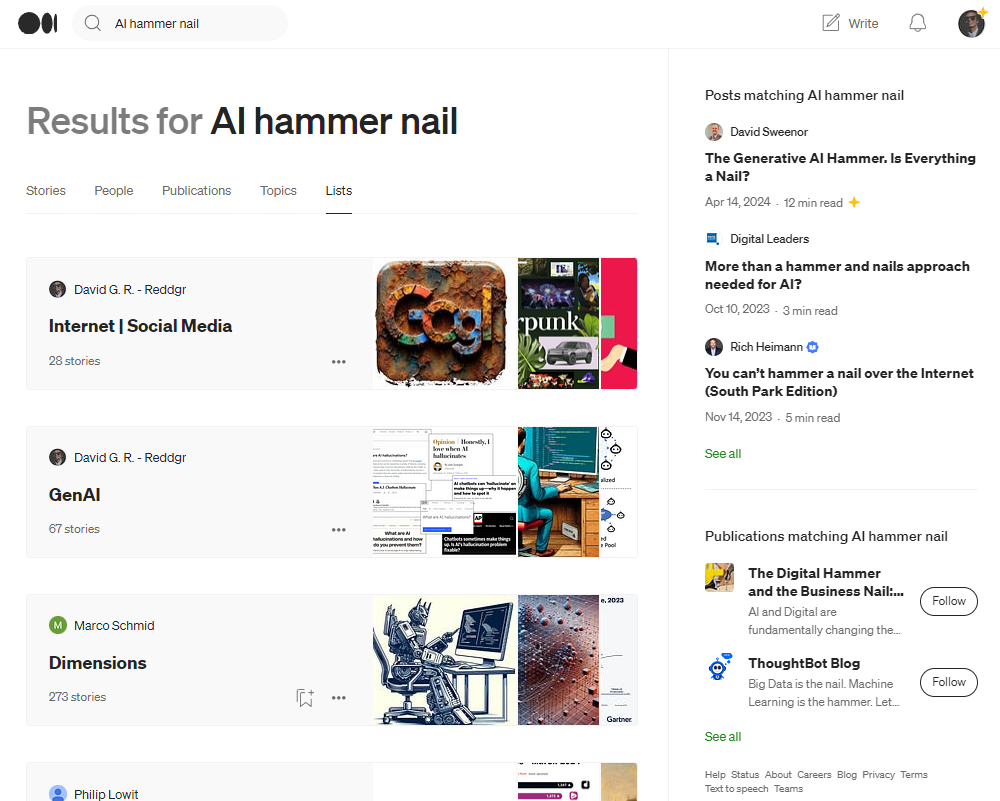Save the Dimensions list with bookmark icon
This screenshot has height=801, width=1000.
(305, 697)
